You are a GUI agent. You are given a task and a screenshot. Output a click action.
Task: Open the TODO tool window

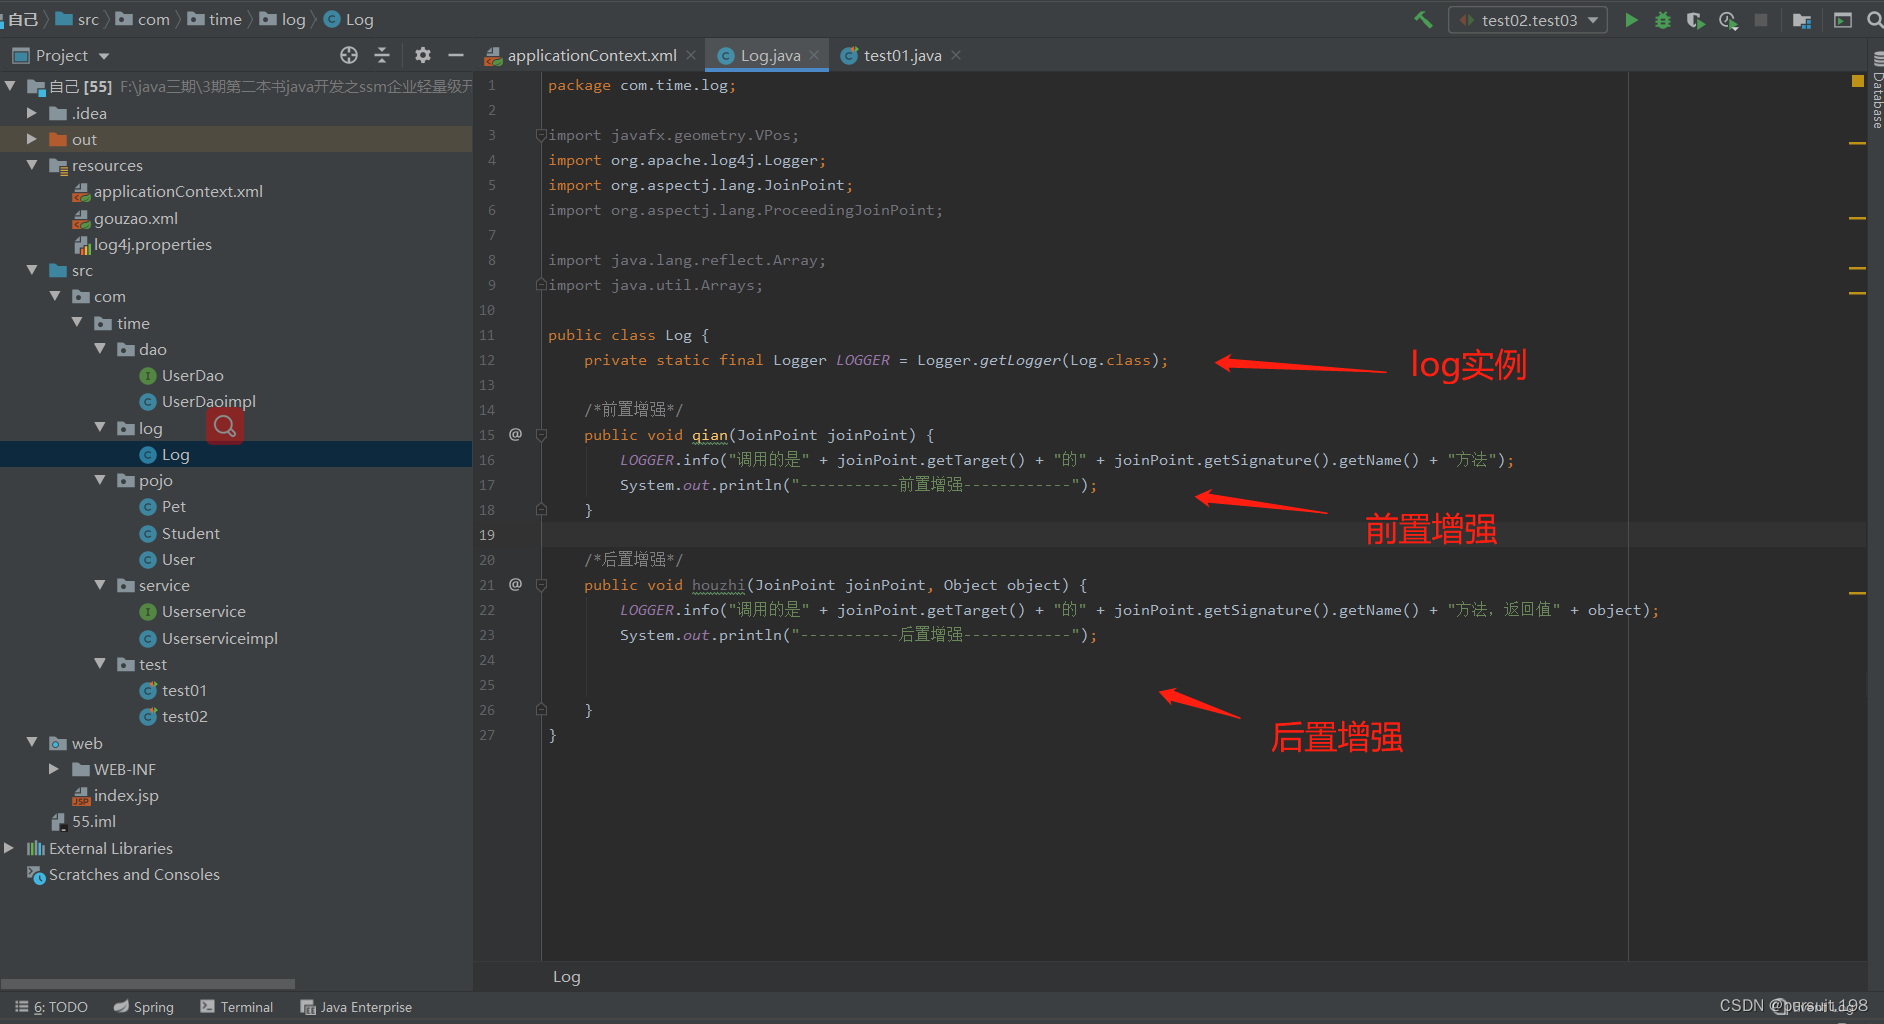tap(50, 1007)
